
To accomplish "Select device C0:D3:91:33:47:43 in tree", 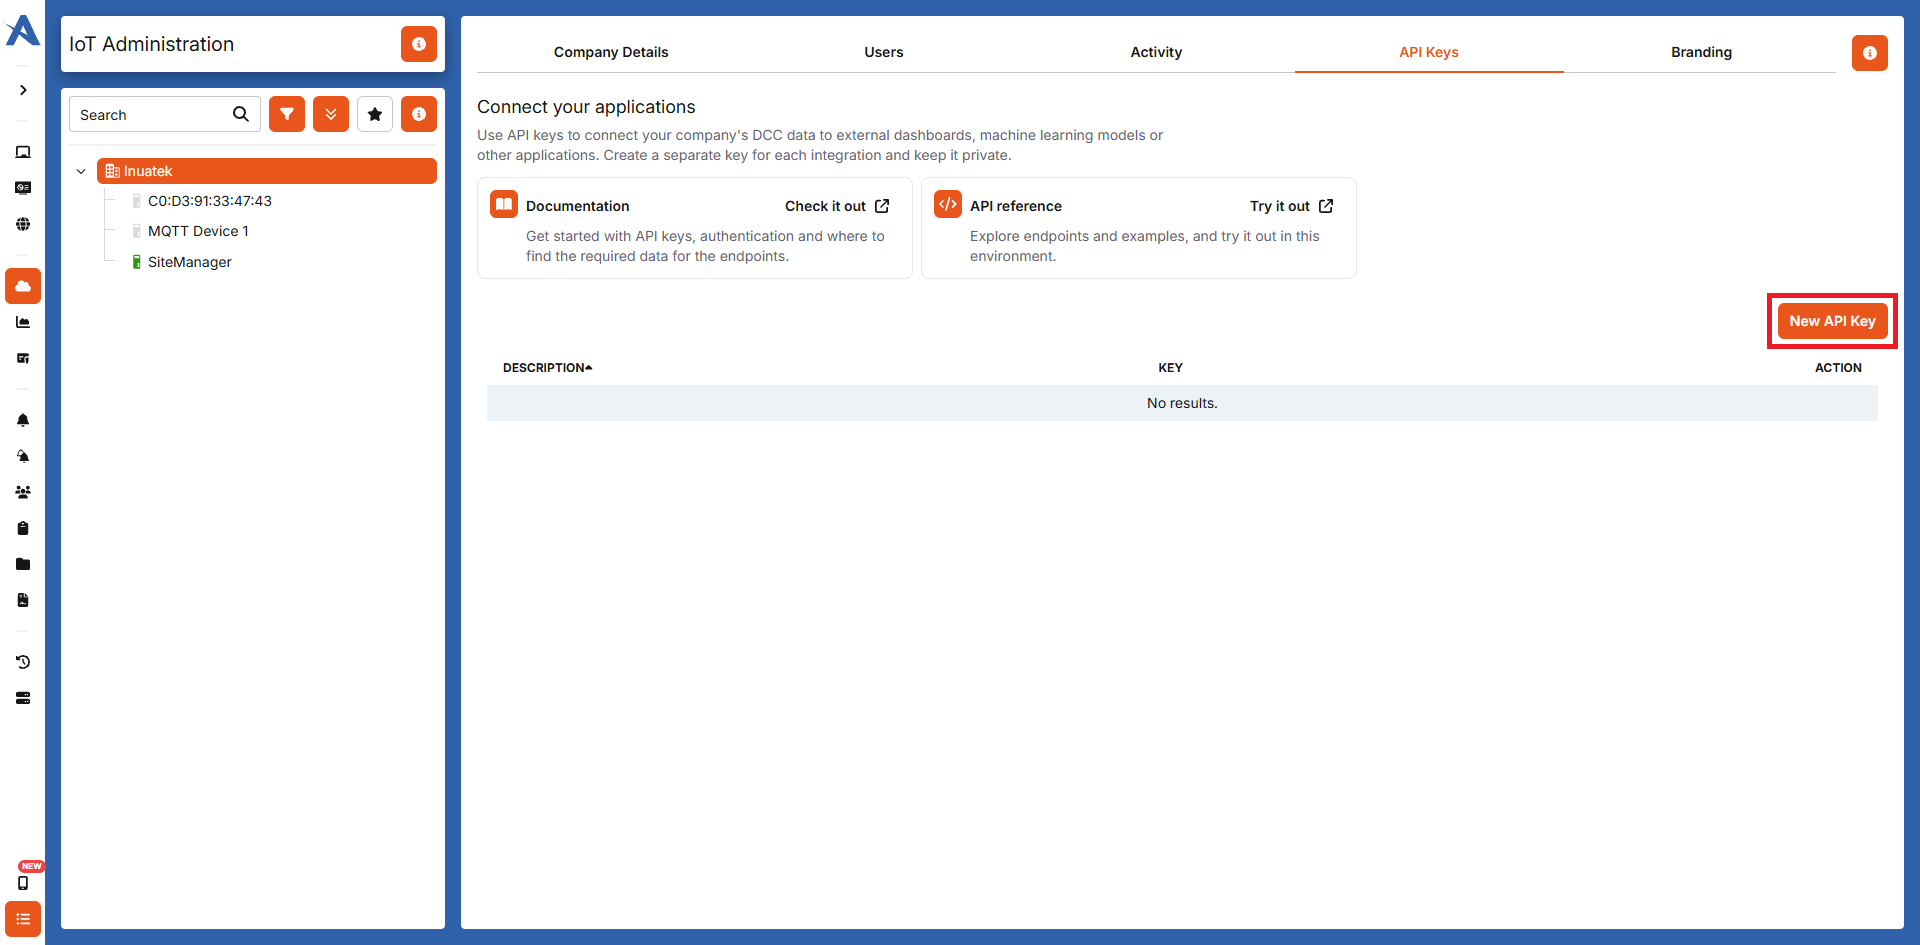I will tap(210, 201).
